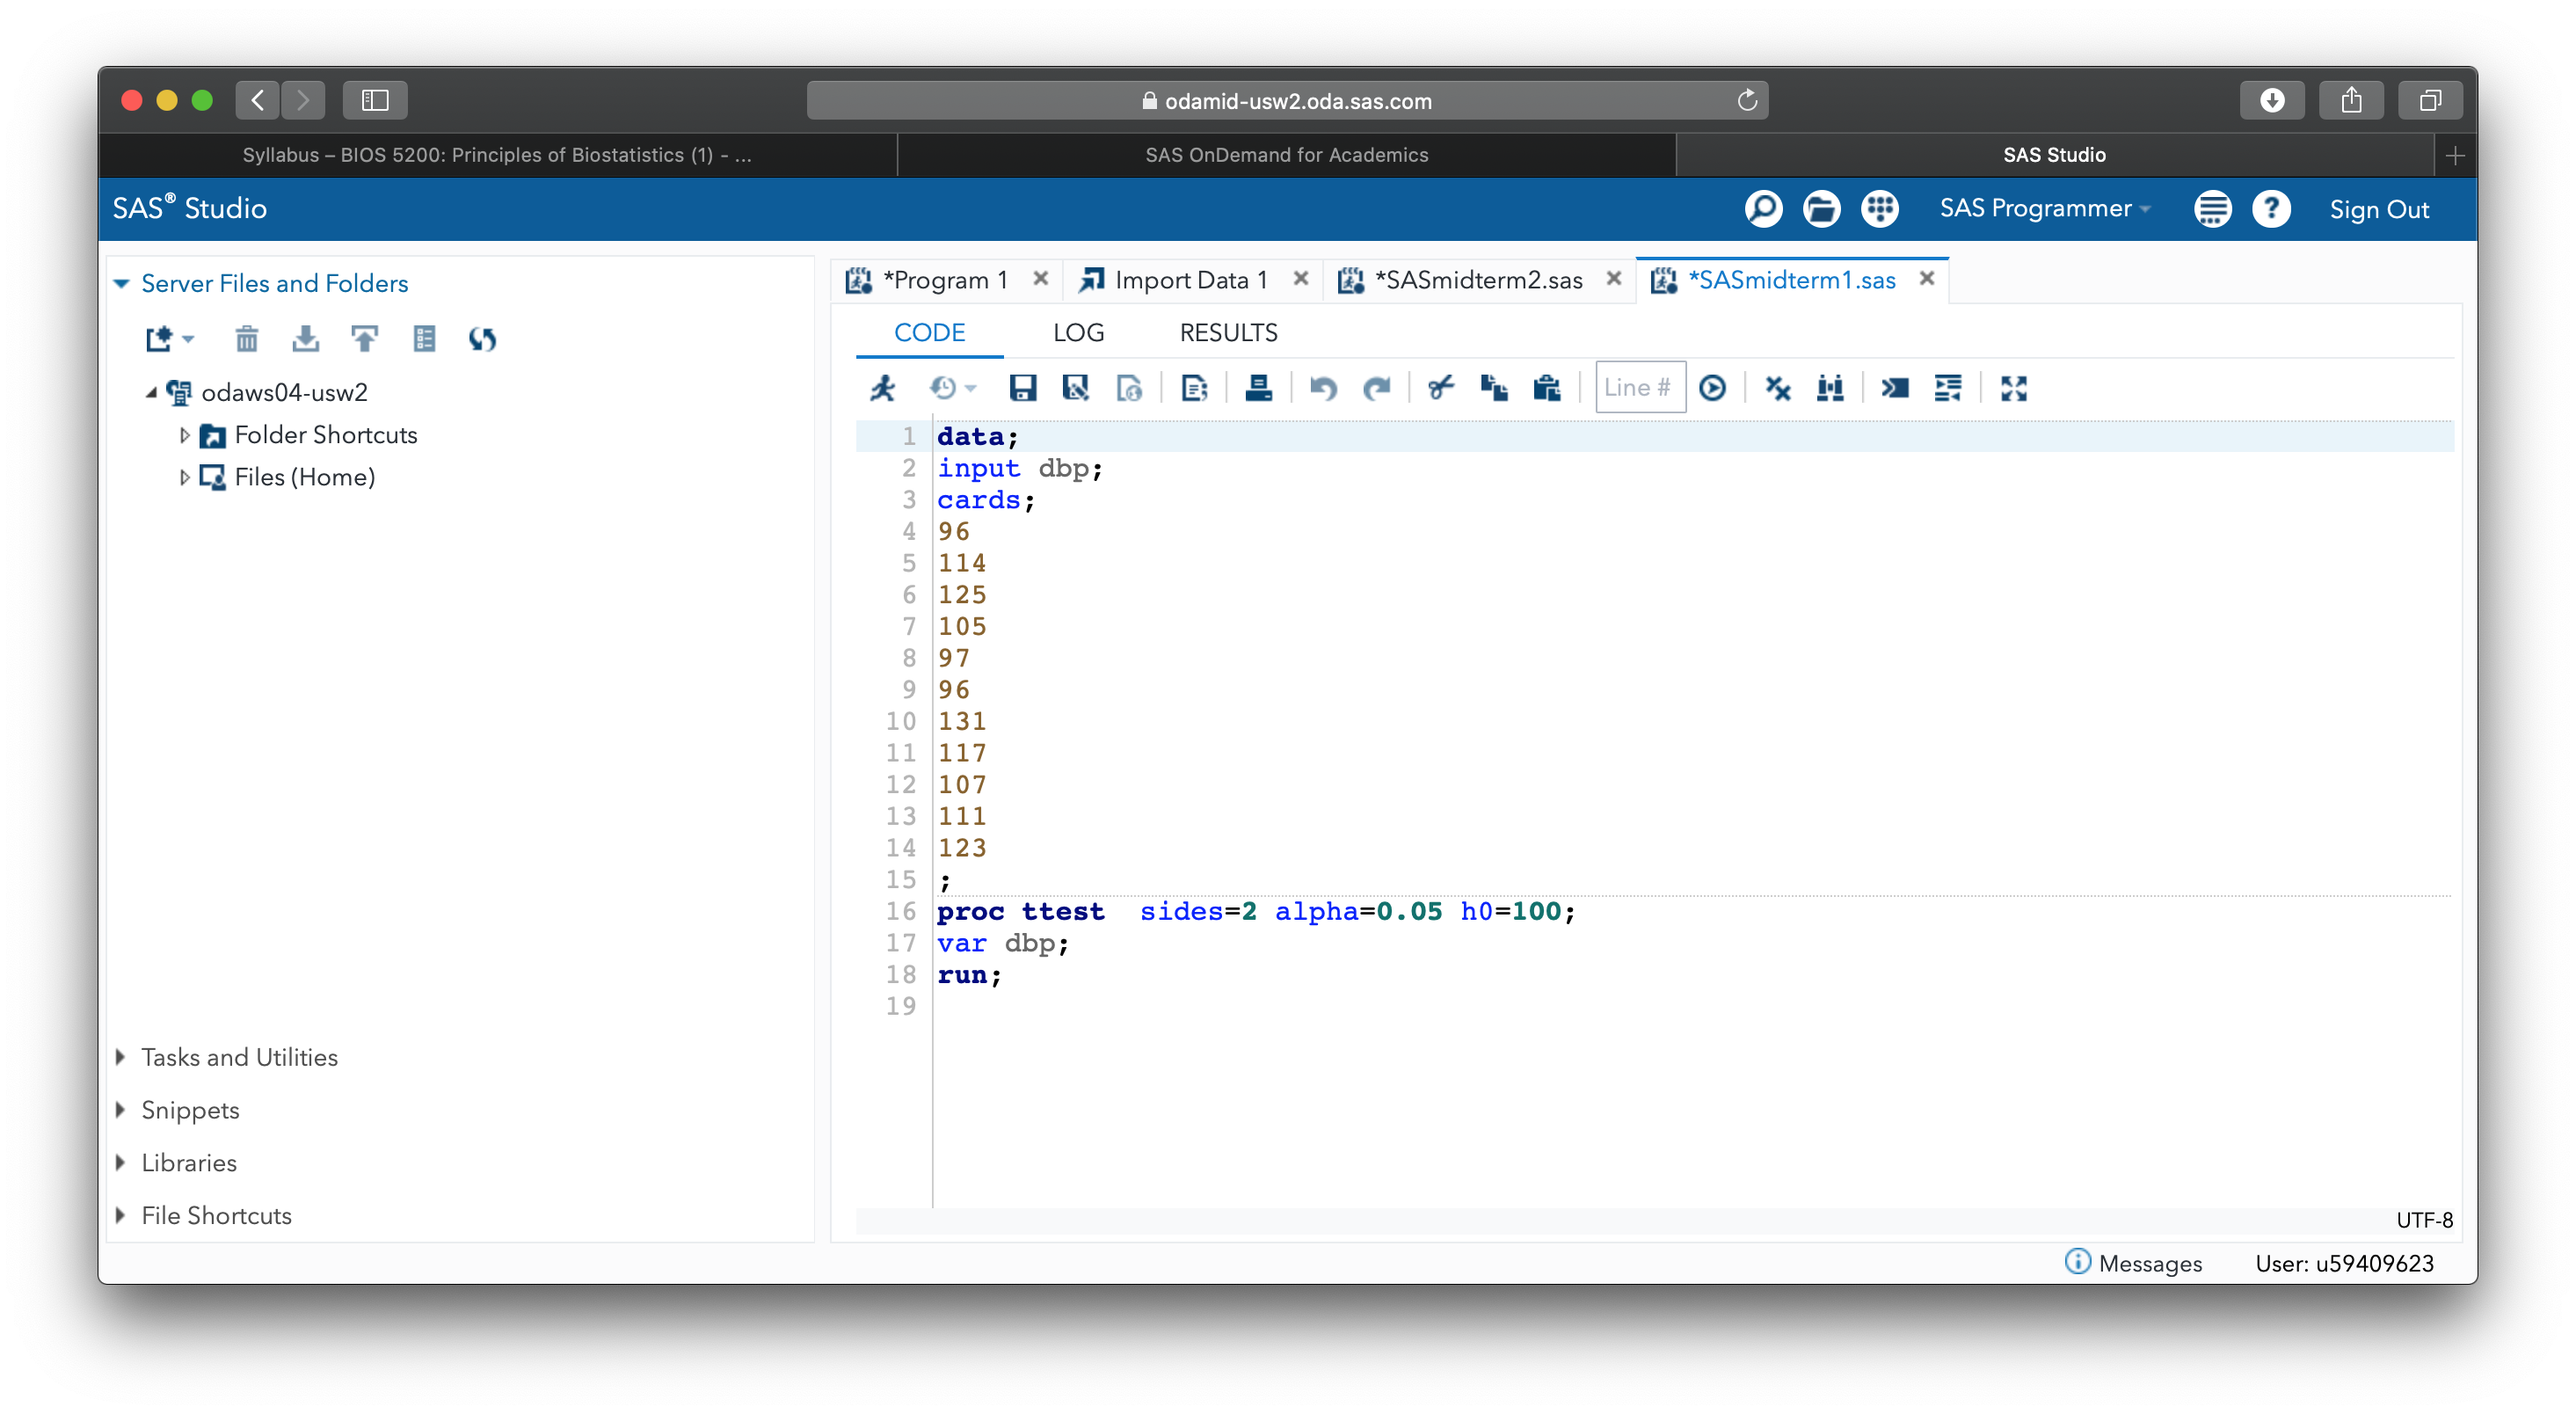The height and width of the screenshot is (1414, 2576).
Task: Open the more application options menu icon
Action: (x=2212, y=209)
